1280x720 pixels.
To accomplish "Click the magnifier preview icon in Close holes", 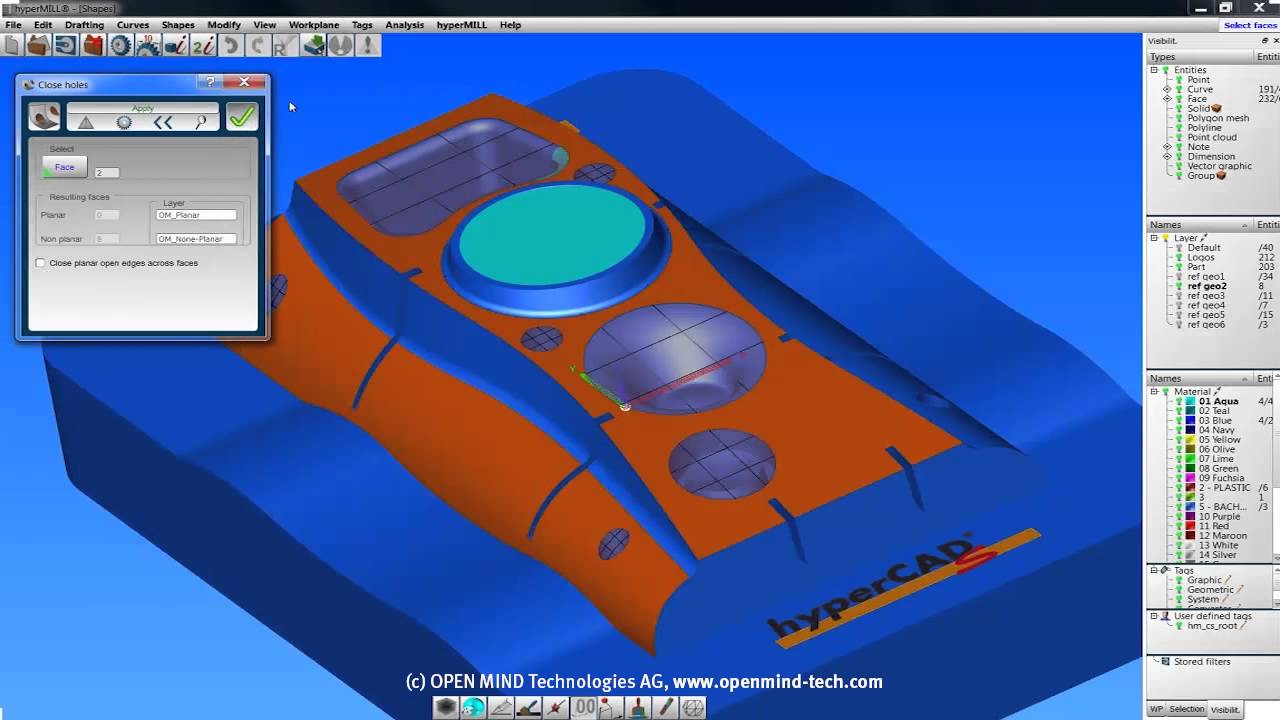I will click(201, 122).
